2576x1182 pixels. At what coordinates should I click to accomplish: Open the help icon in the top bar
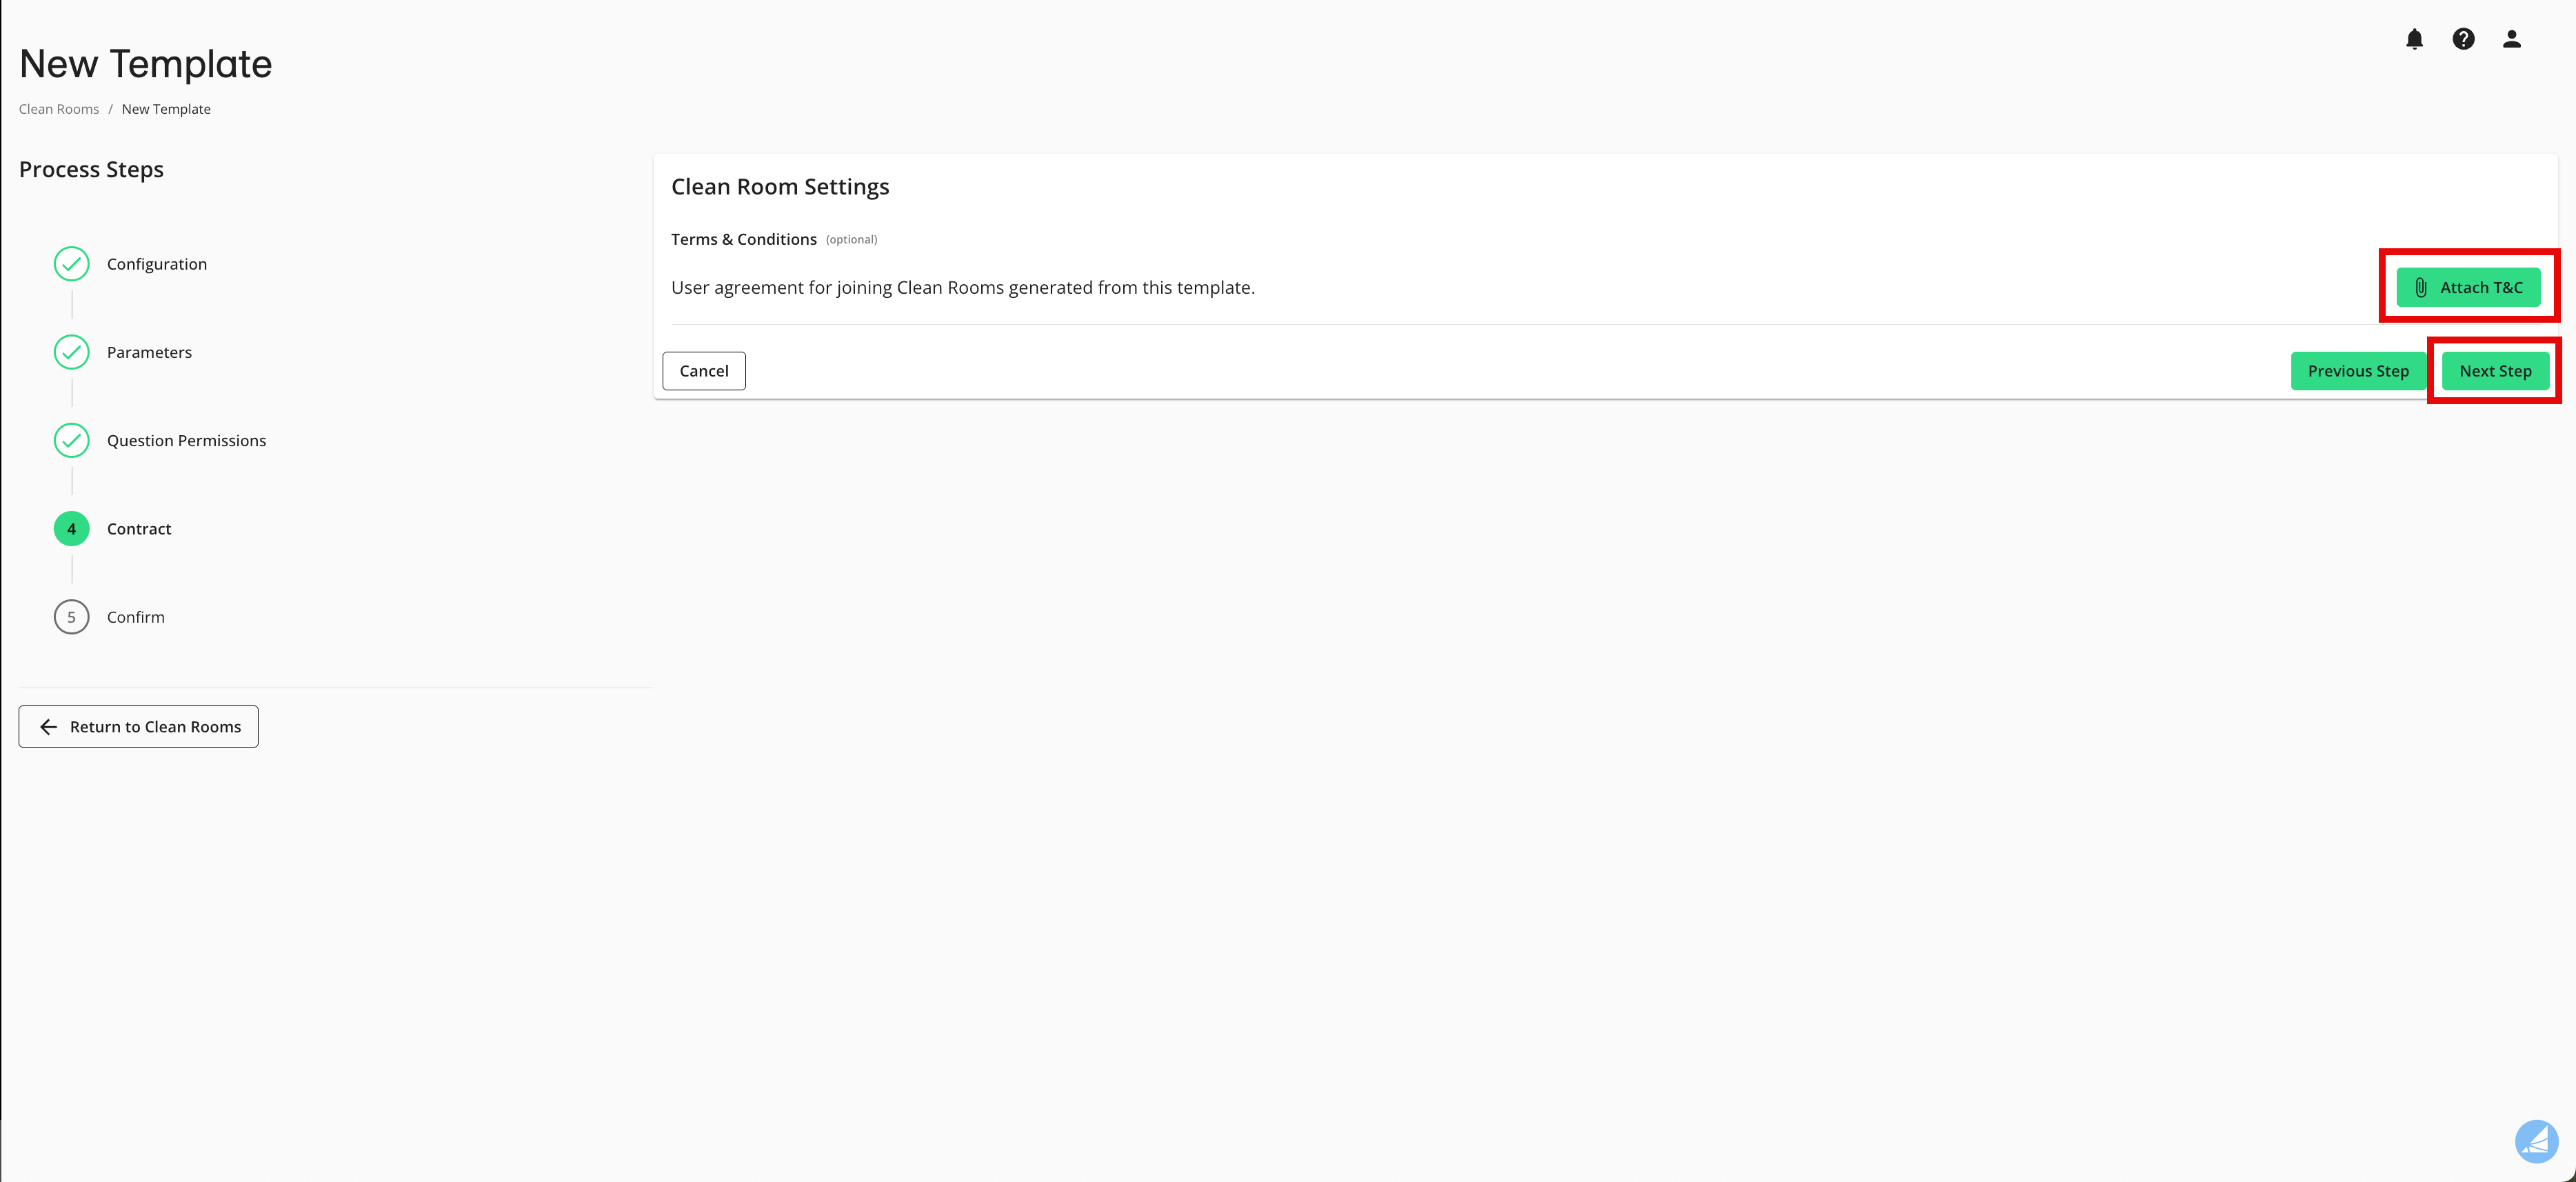coord(2463,39)
